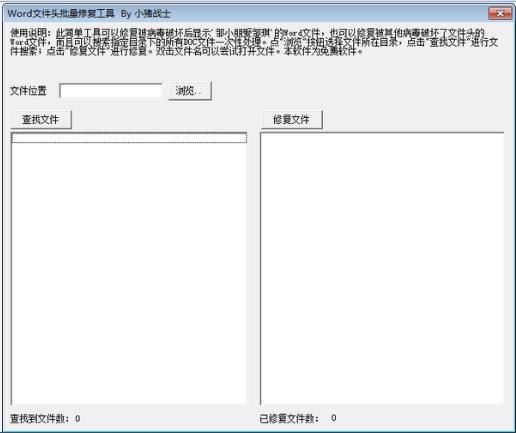Click the 使用说明 instructions text
Image resolution: width=516 pixels, height=433 pixels.
click(x=254, y=42)
